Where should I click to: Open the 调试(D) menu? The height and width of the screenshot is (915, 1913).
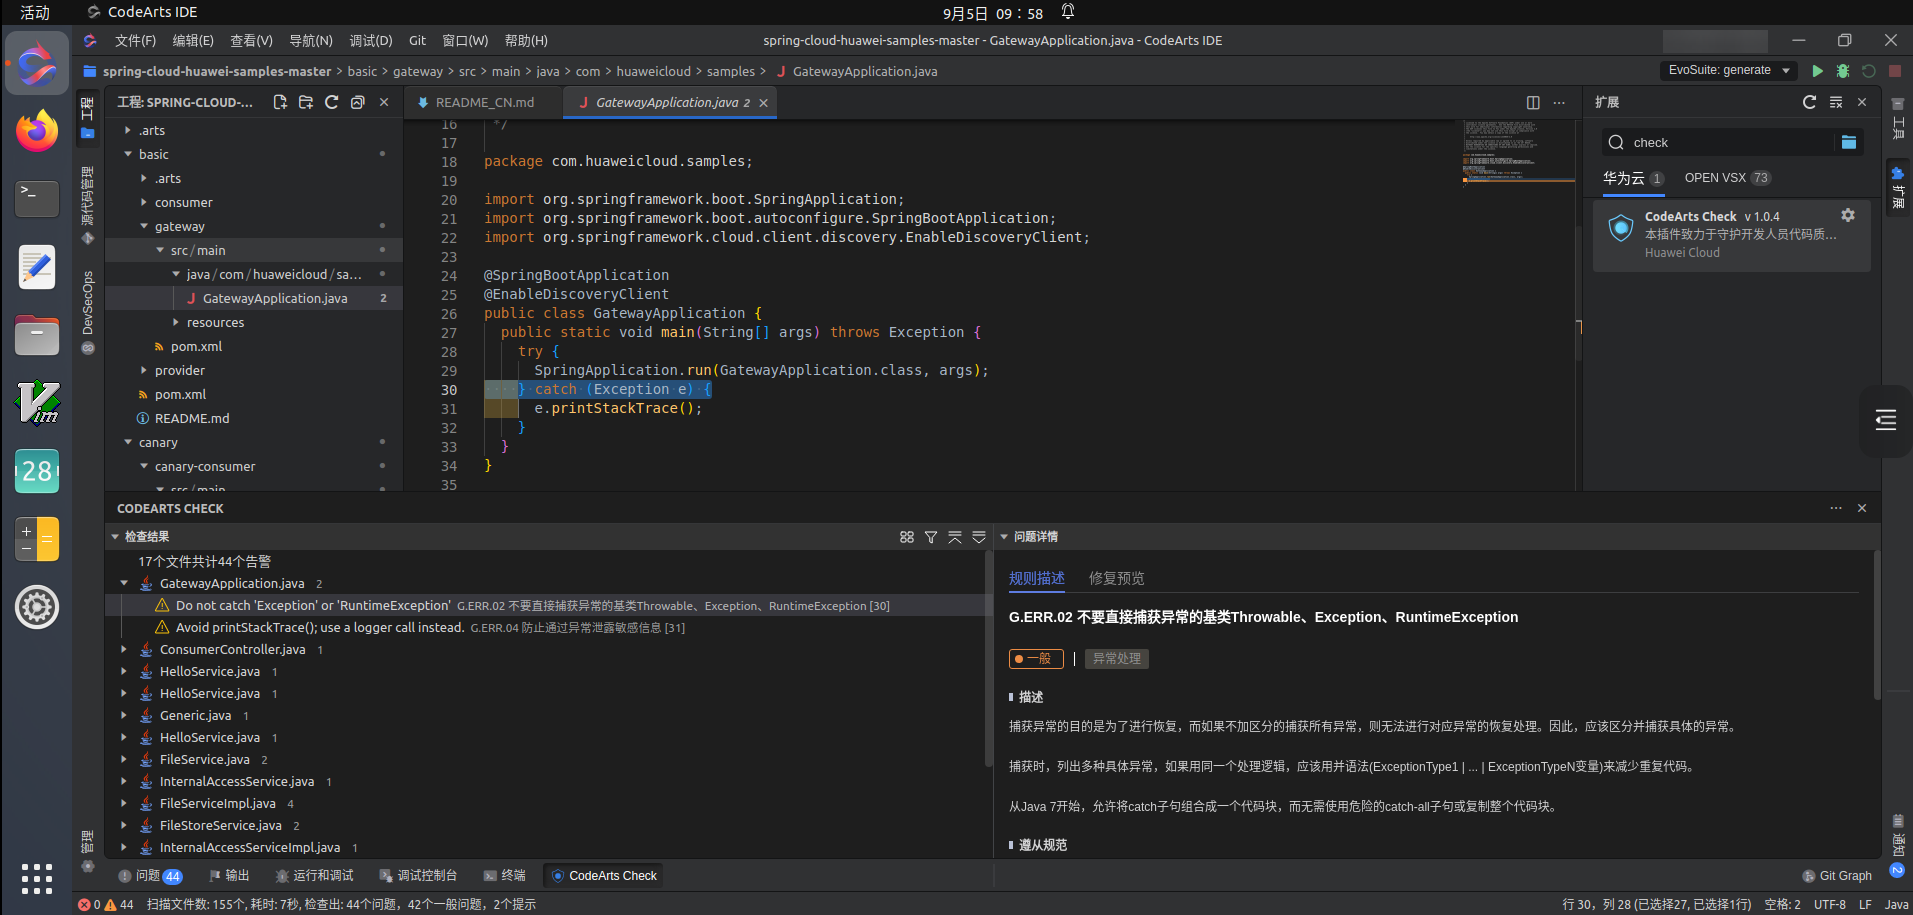370,41
